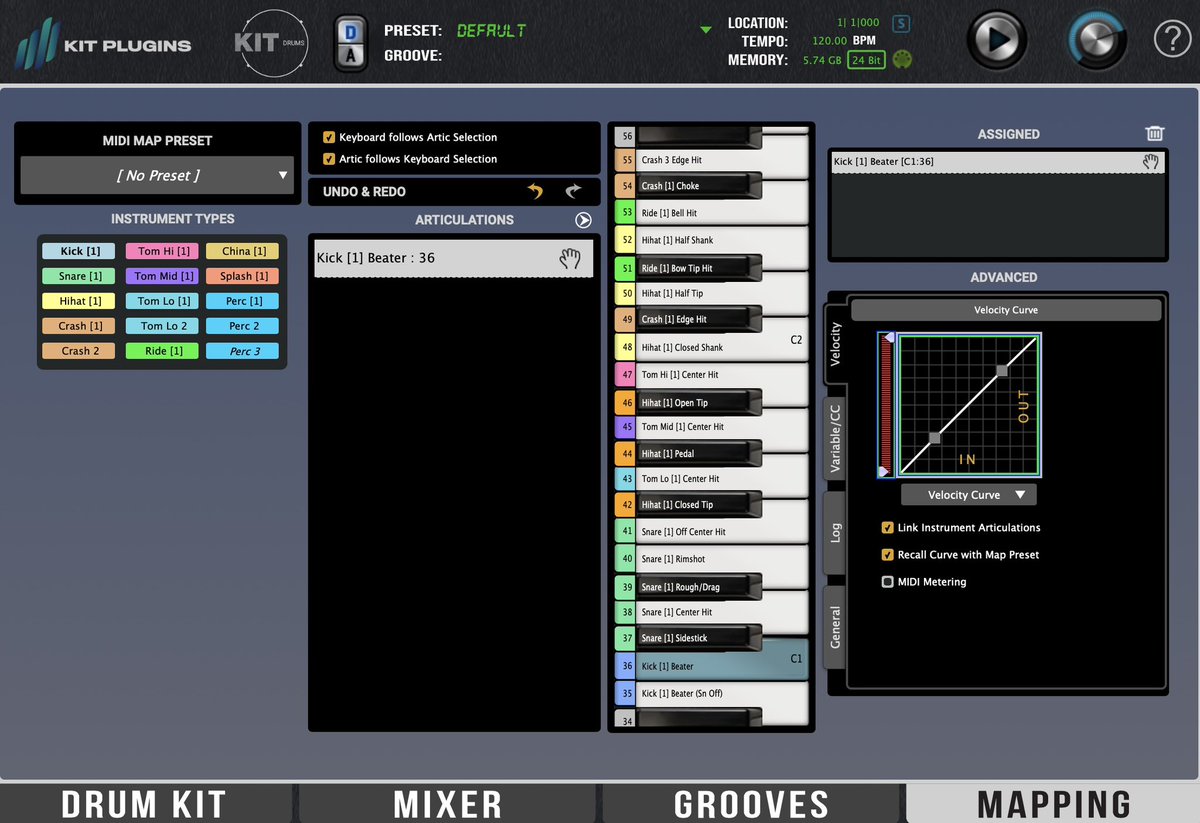
Task: Select the Snare [1] instrument type
Action: 79,276
